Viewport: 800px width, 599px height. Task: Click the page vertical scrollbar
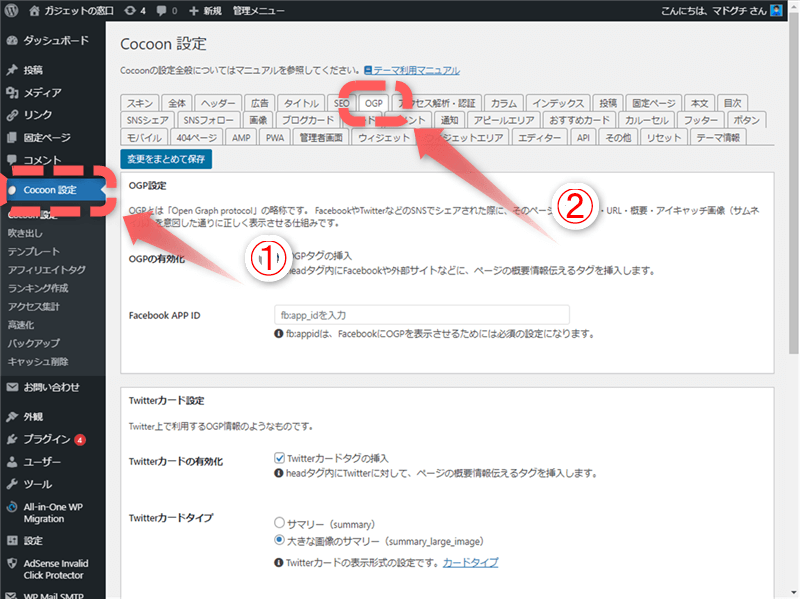(793, 184)
